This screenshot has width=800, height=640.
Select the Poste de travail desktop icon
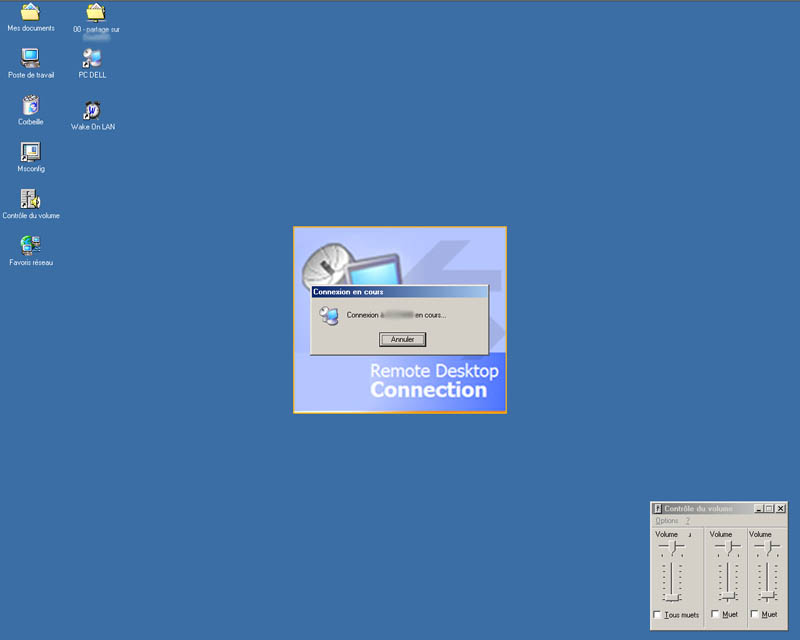click(x=30, y=58)
